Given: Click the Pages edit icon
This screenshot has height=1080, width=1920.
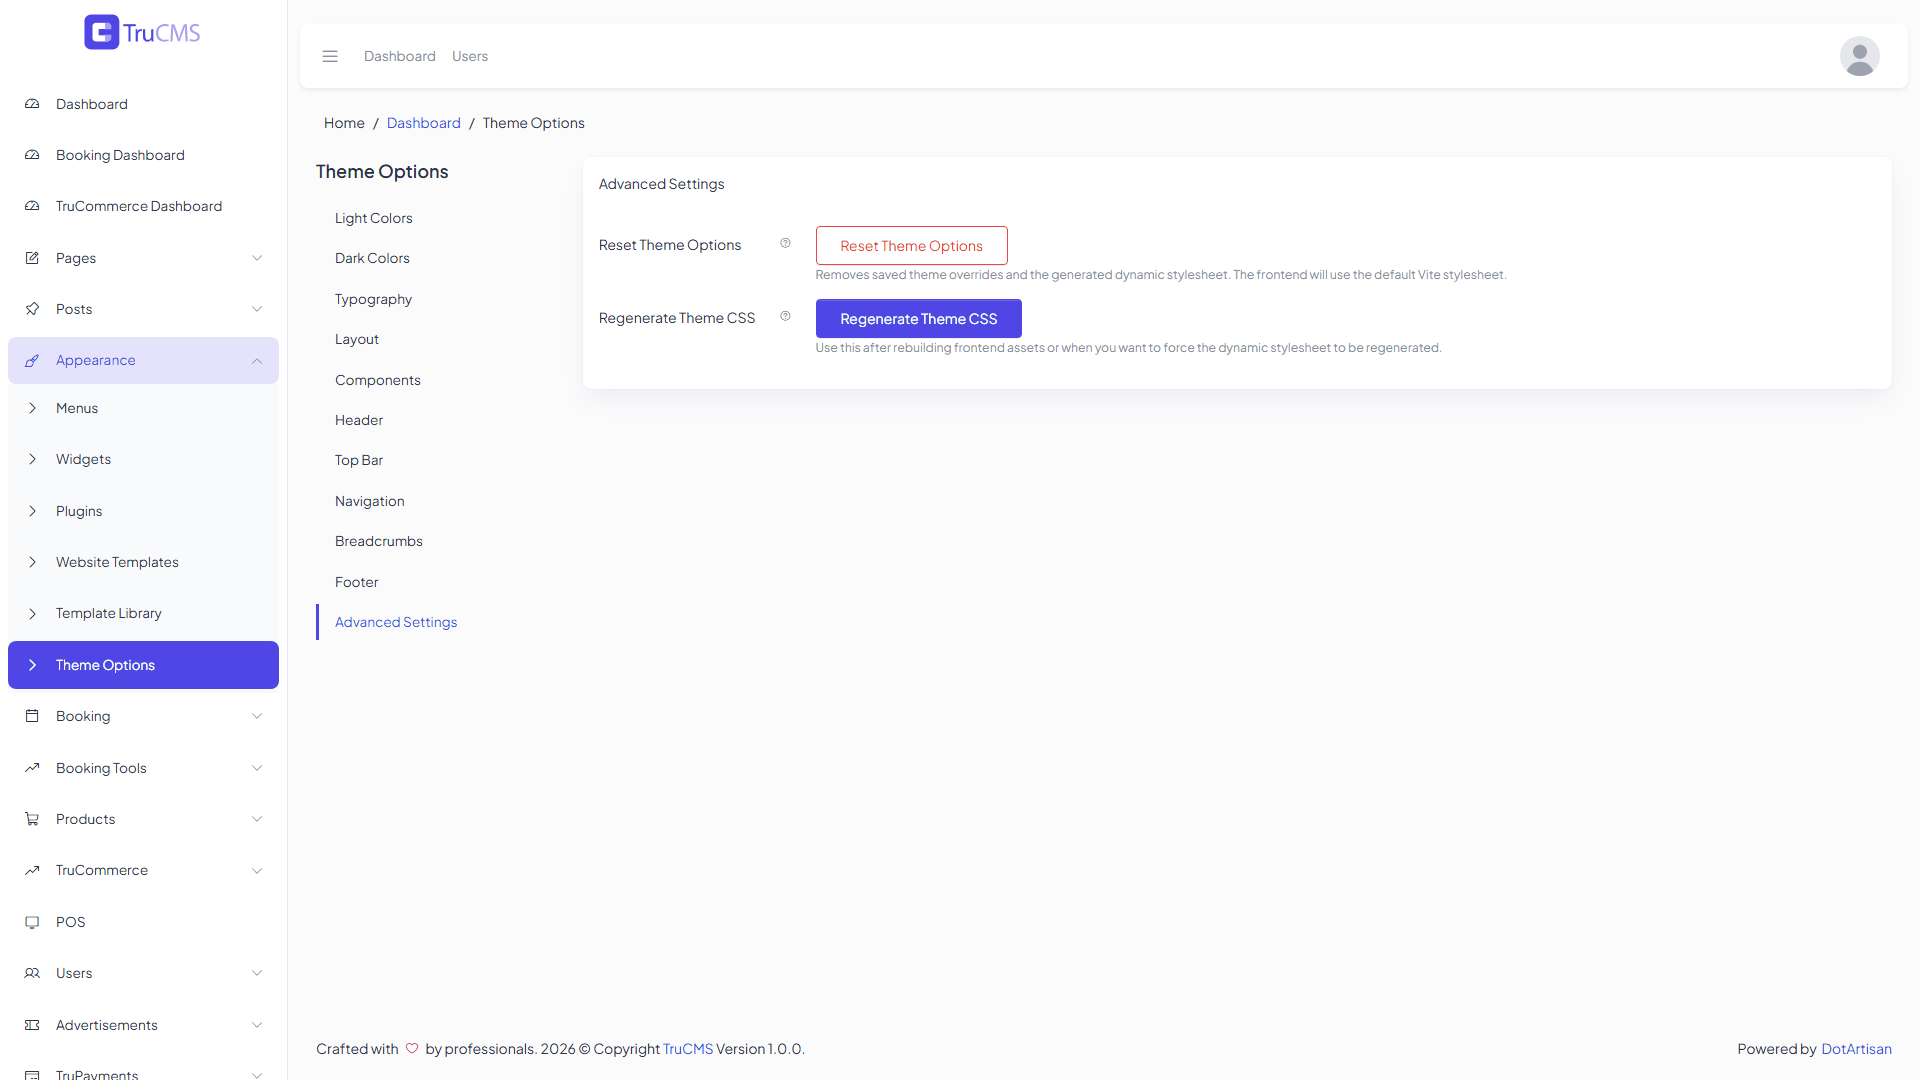Looking at the screenshot, I should pyautogui.click(x=32, y=258).
